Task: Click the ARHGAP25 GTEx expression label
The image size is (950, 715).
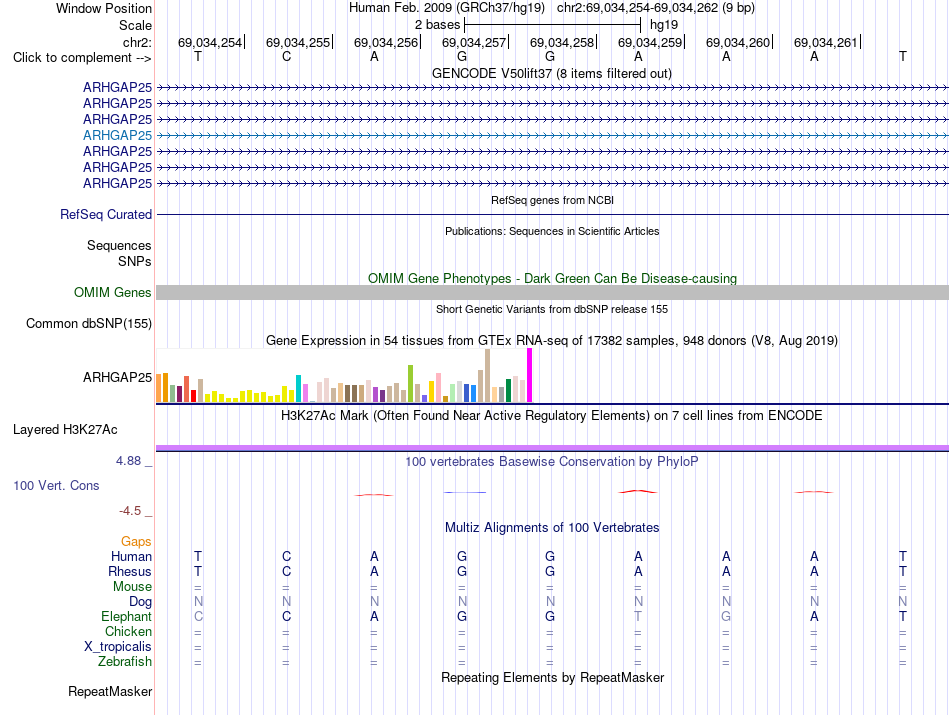Action: [x=118, y=377]
